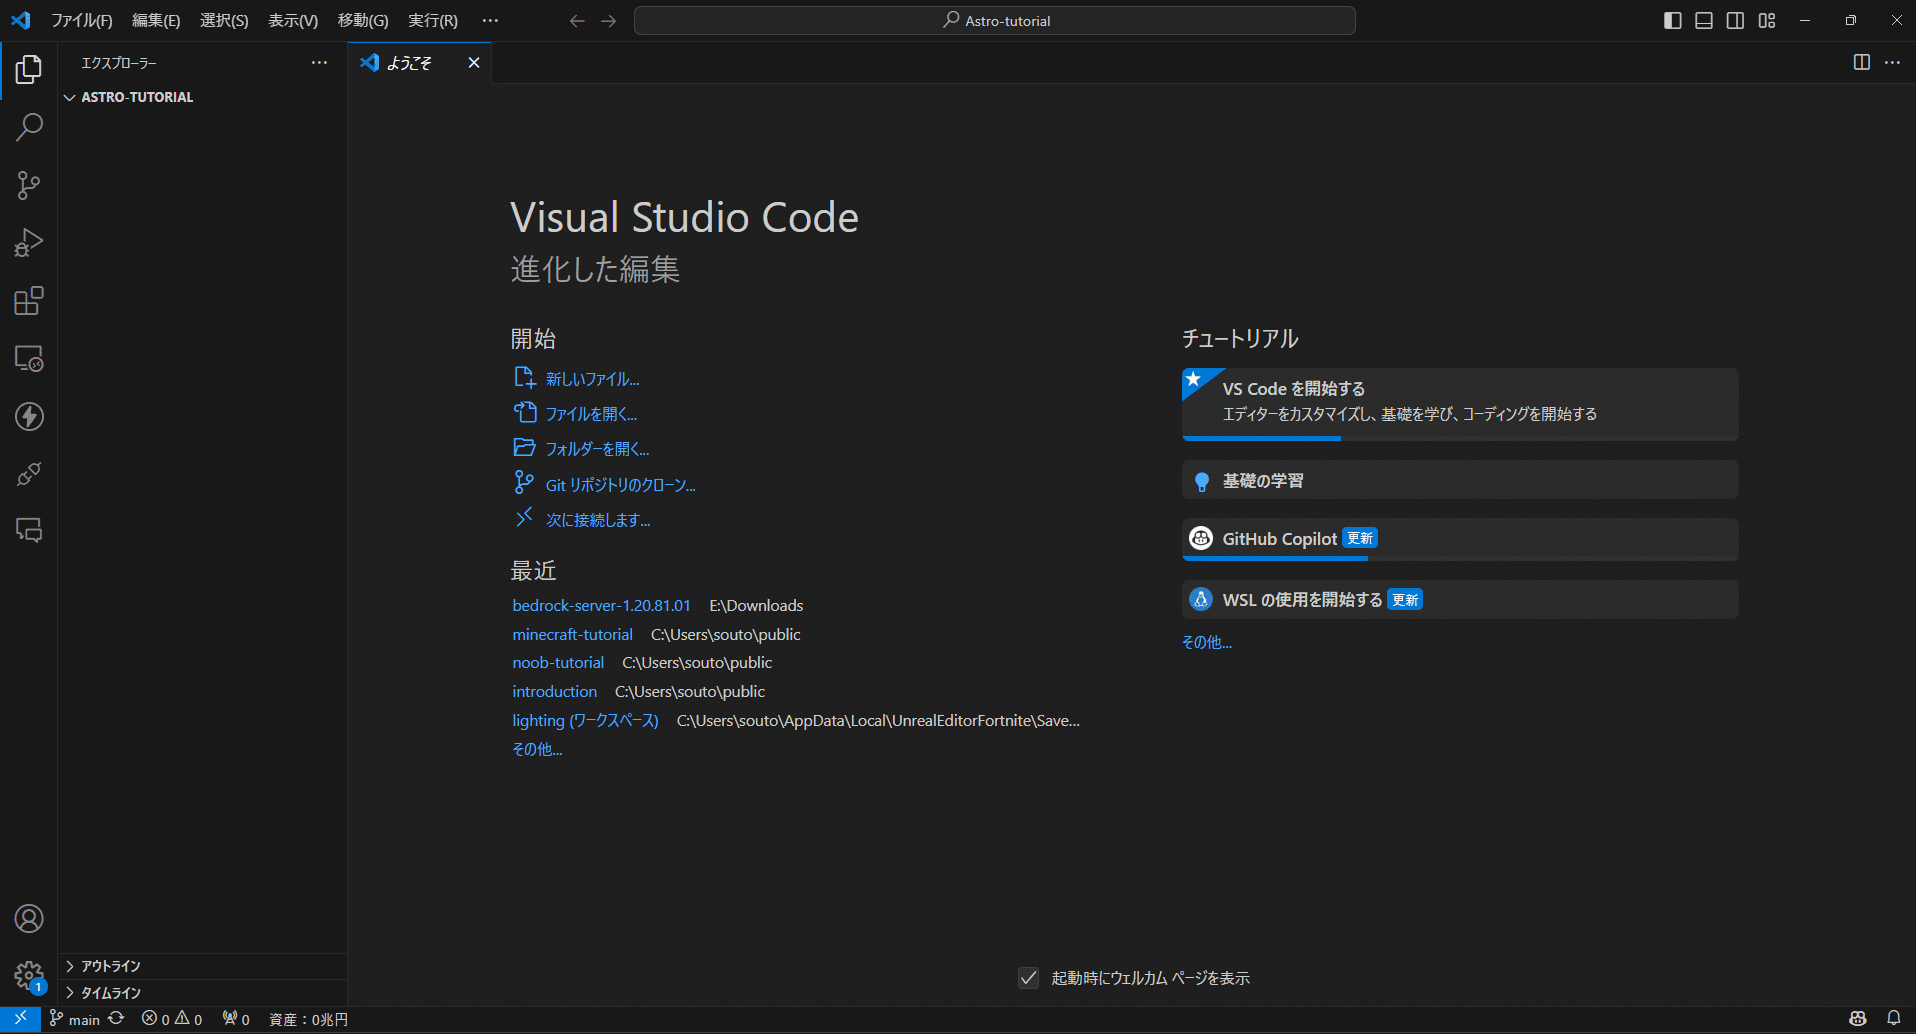Screen dimensions: 1916x1034
Task: Toggle the bottom panel
Action: (1704, 21)
